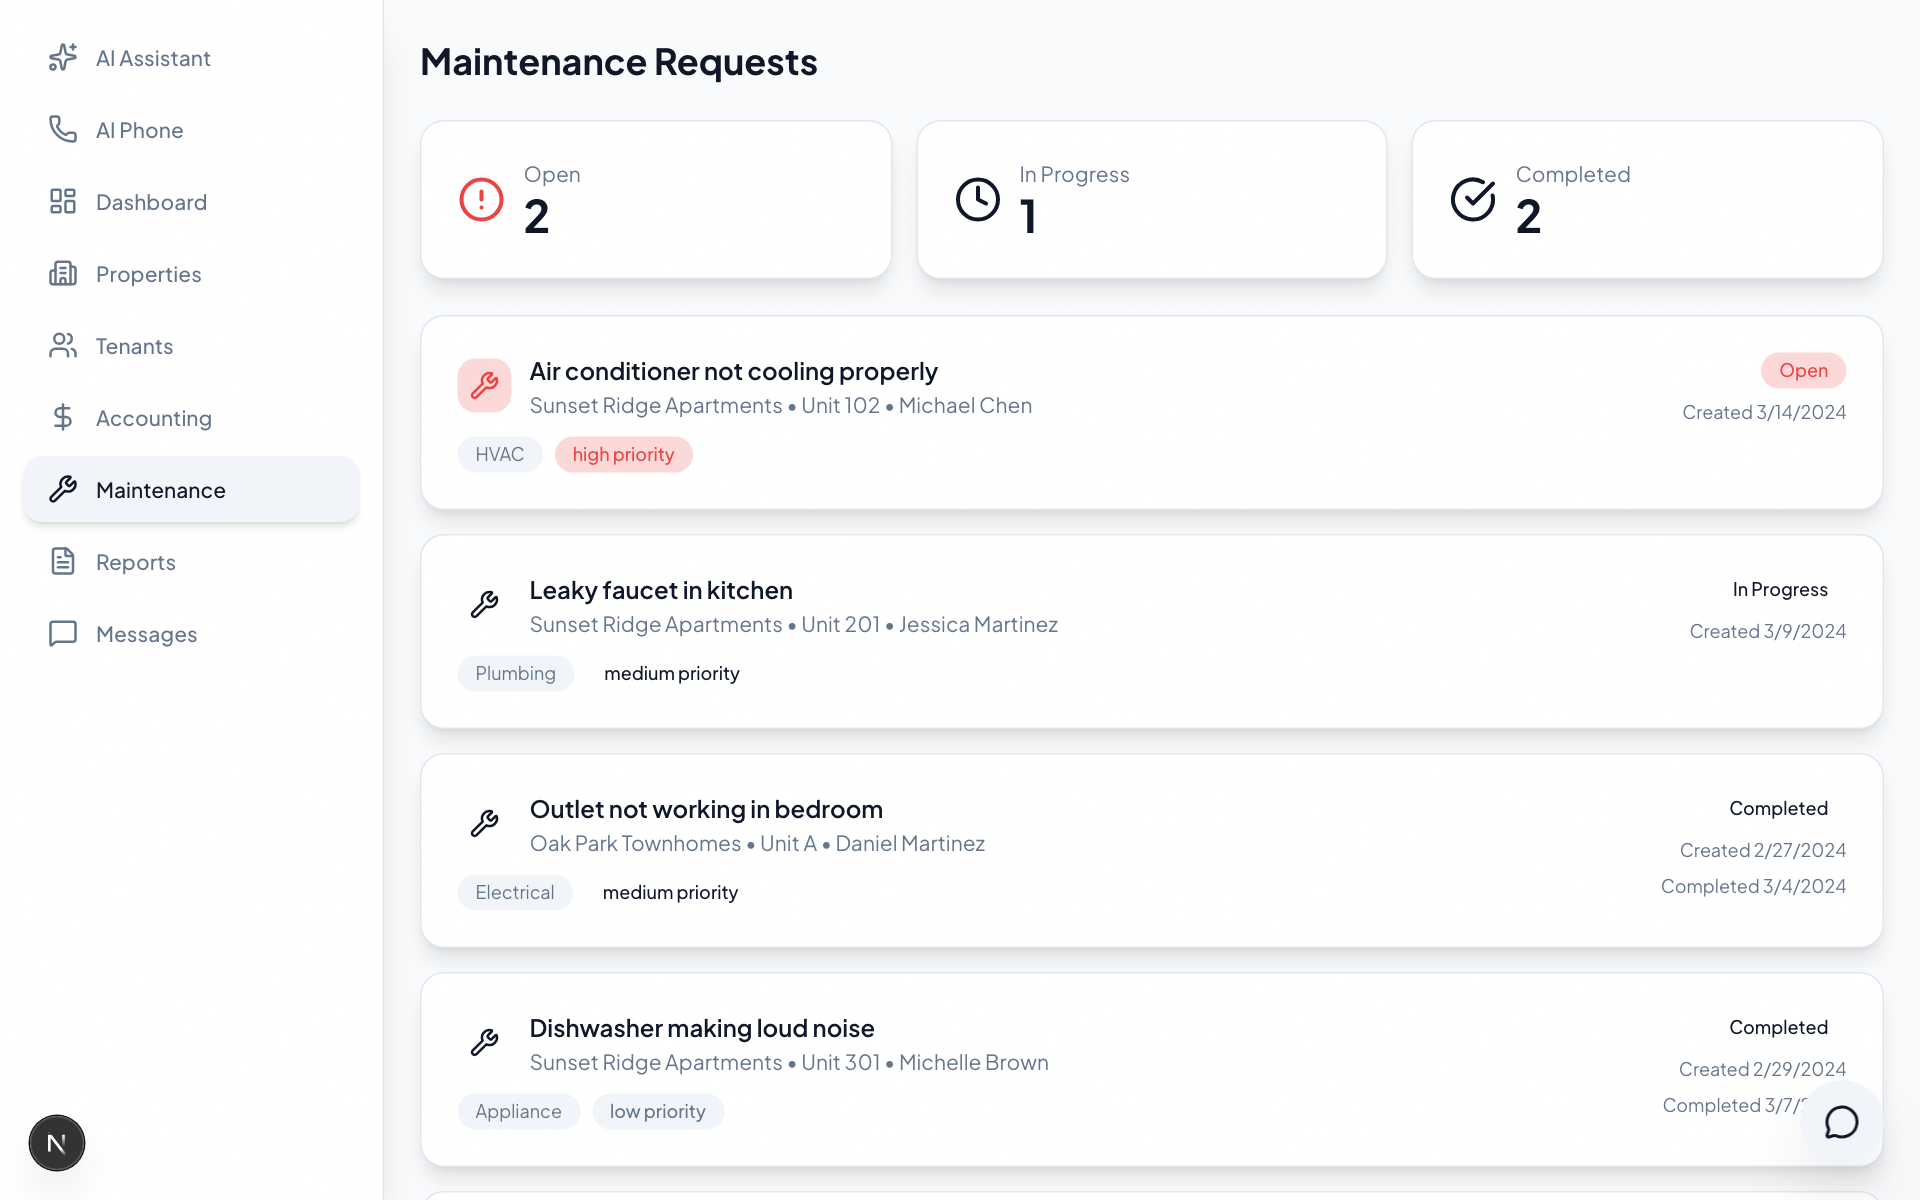The height and width of the screenshot is (1200, 1920).
Task: Click the red alert icon on Open card
Action: click(x=481, y=200)
